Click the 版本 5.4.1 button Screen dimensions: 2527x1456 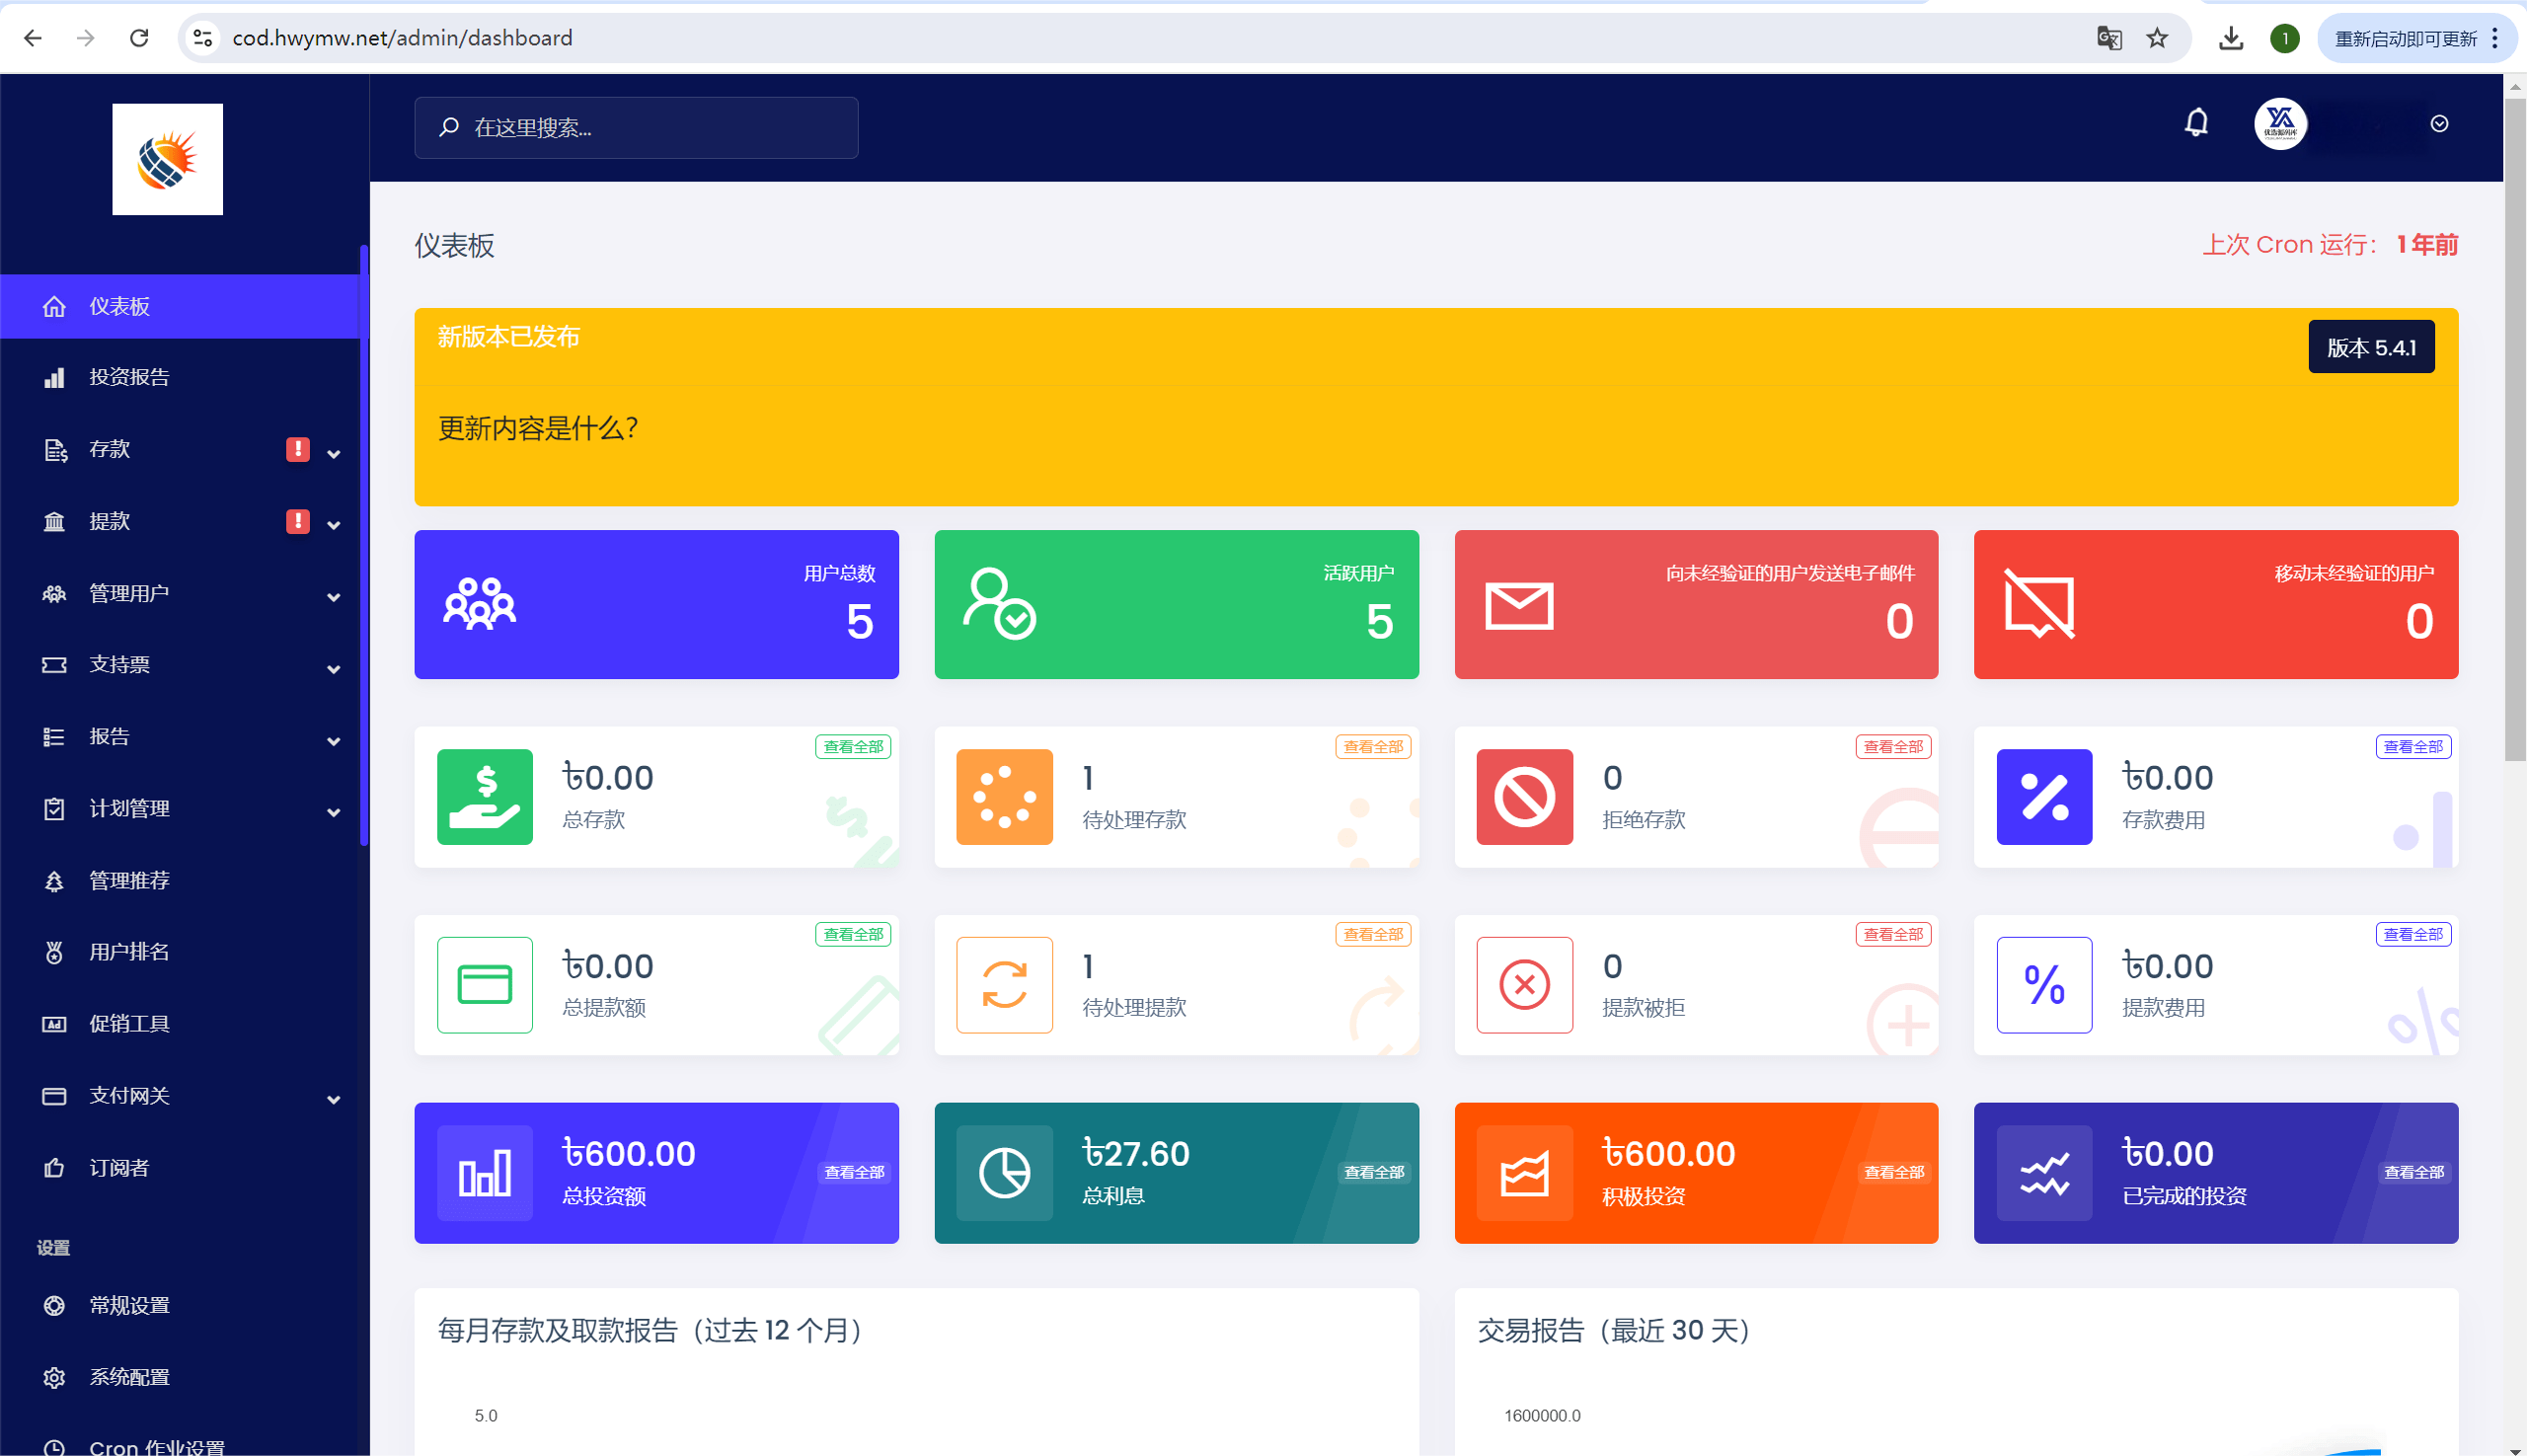coord(2370,347)
